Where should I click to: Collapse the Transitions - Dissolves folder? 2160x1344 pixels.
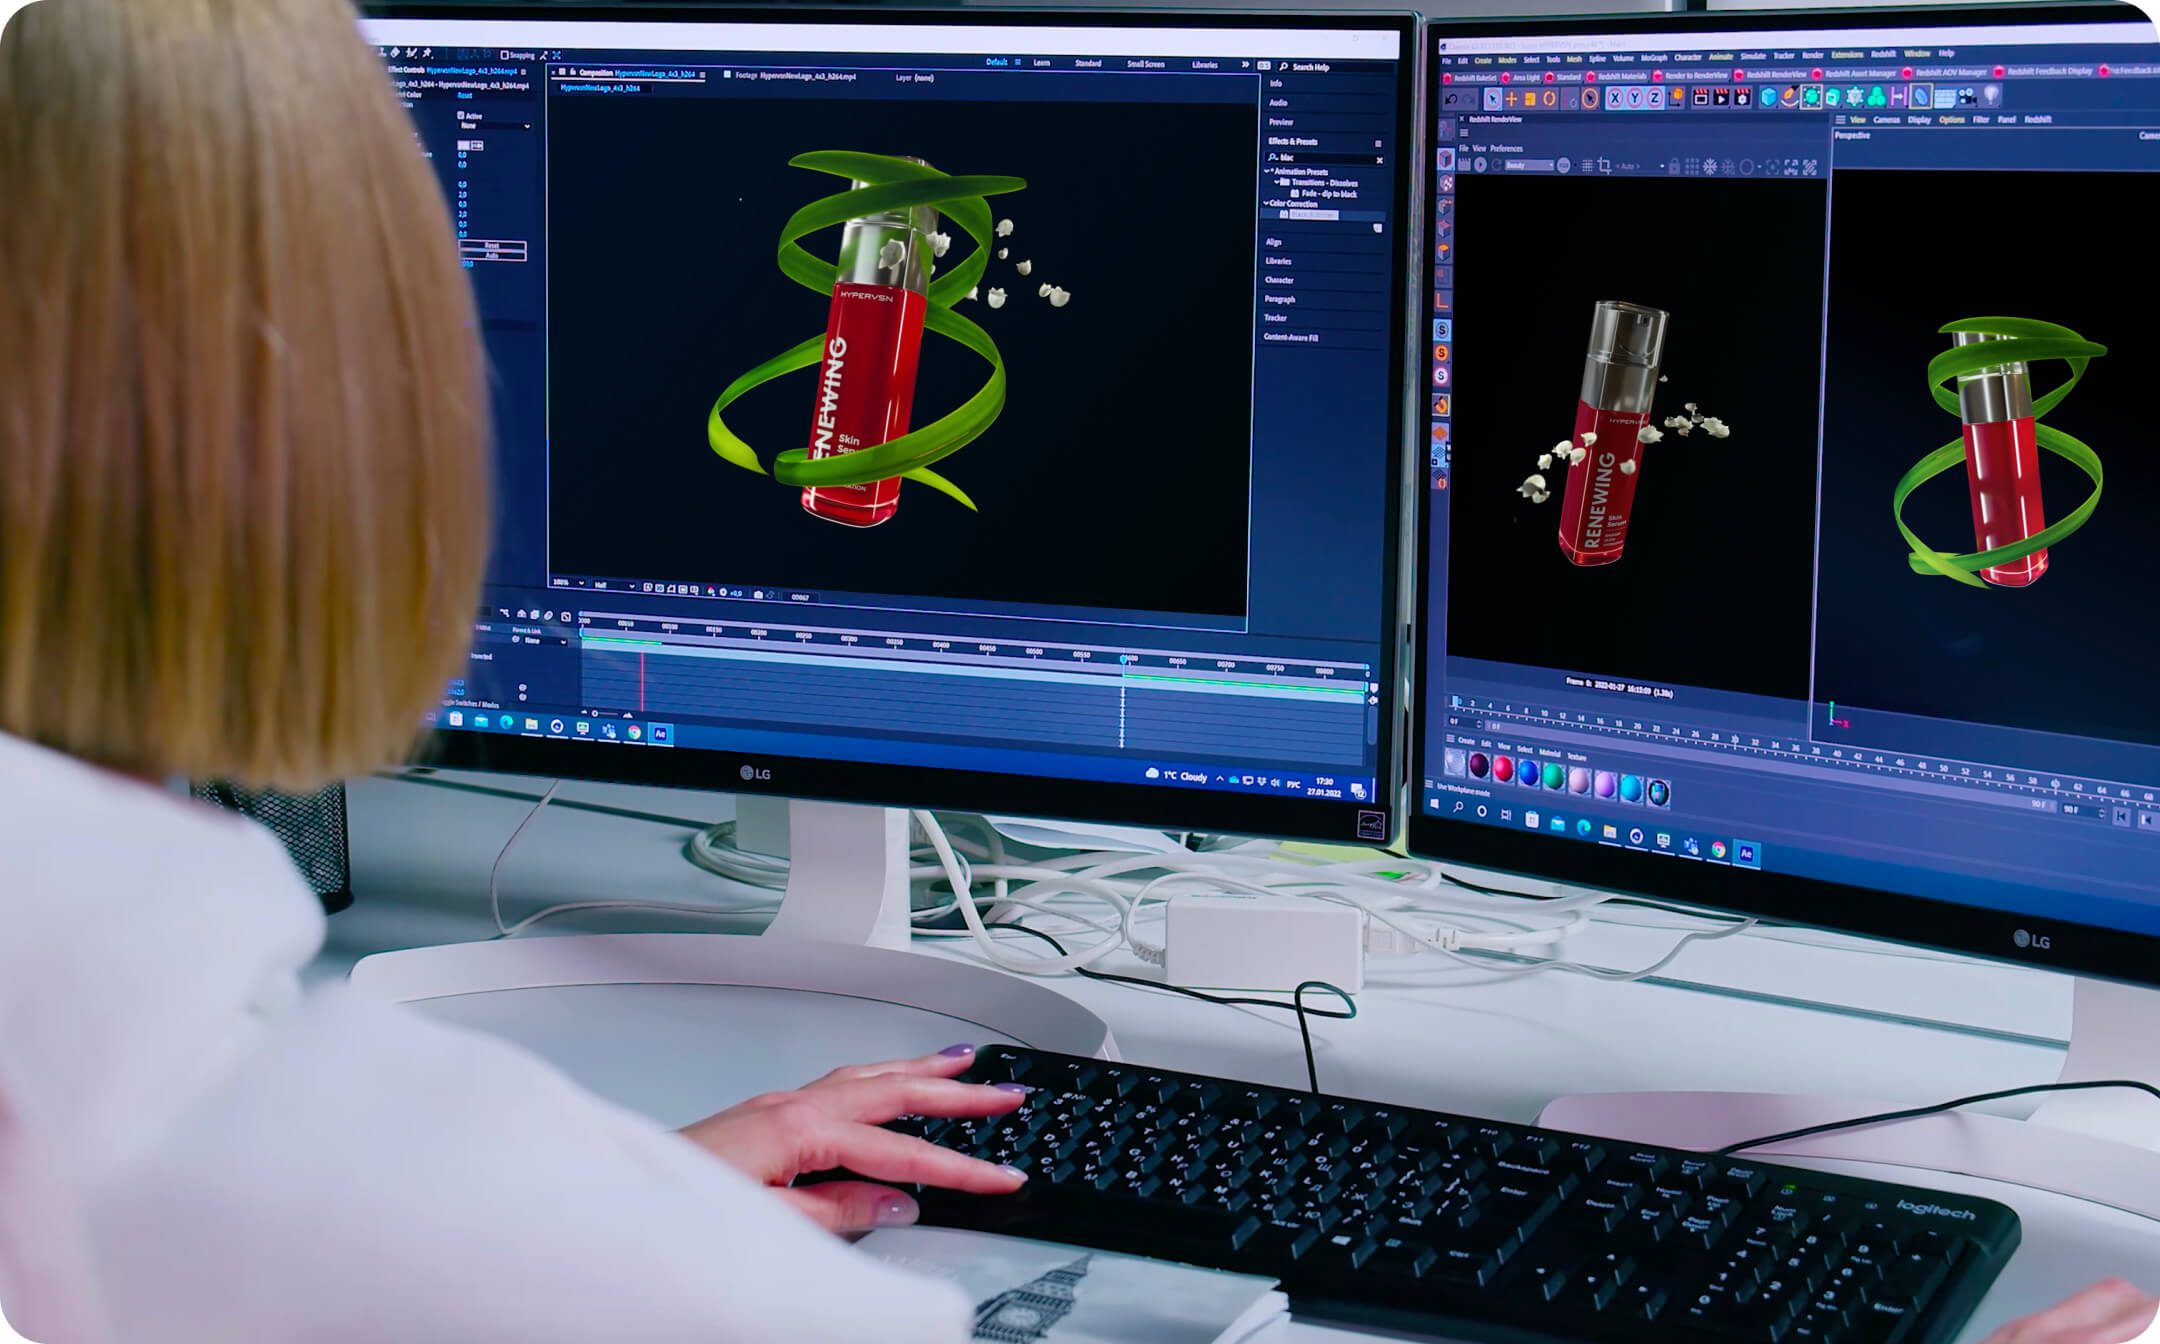(x=1277, y=183)
